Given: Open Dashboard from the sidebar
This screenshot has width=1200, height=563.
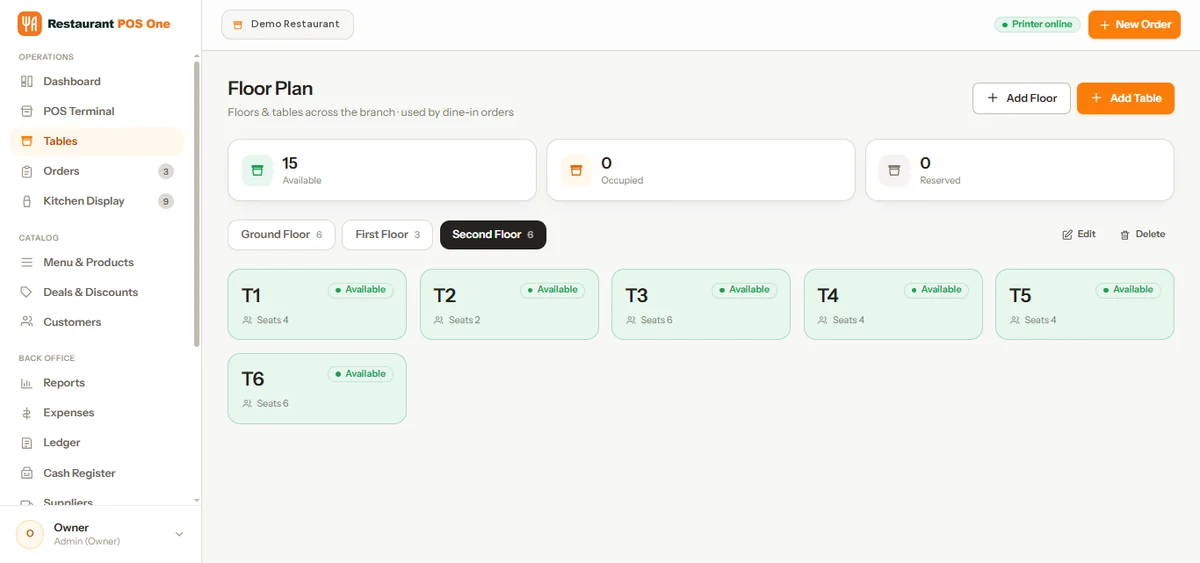Looking at the screenshot, I should click(96, 81).
